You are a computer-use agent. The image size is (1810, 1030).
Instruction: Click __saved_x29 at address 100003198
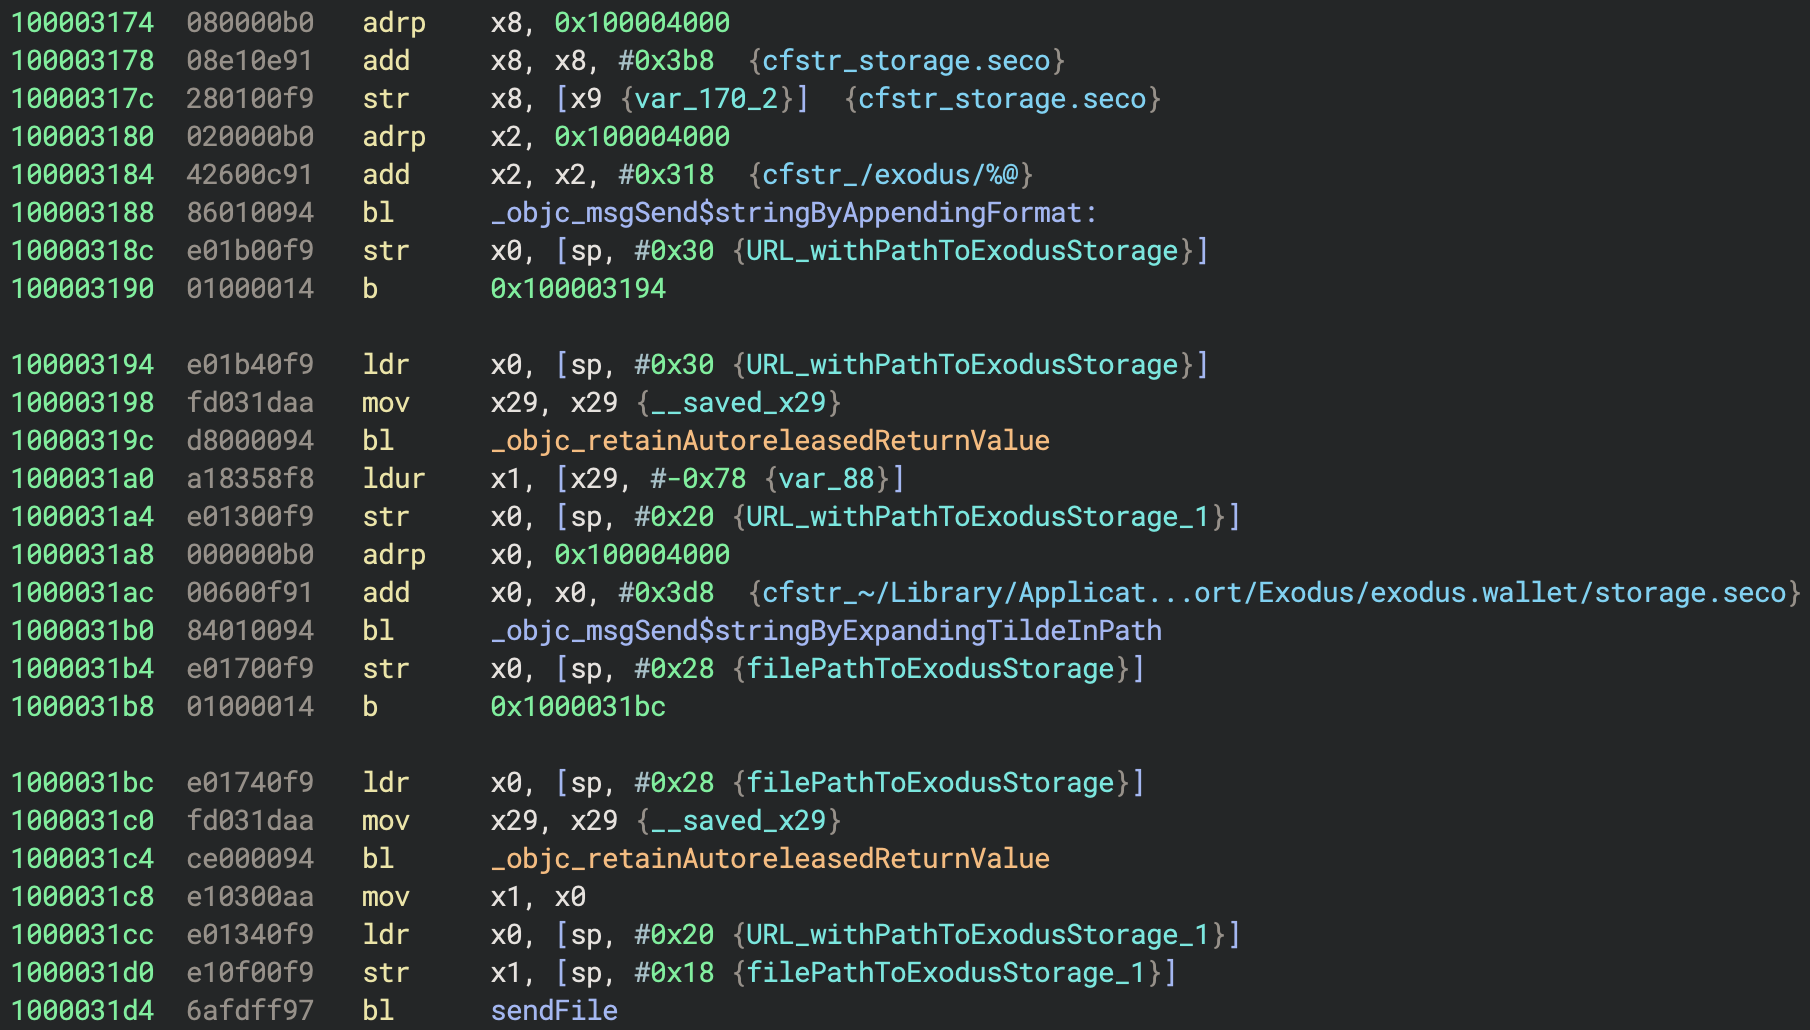click(x=738, y=402)
